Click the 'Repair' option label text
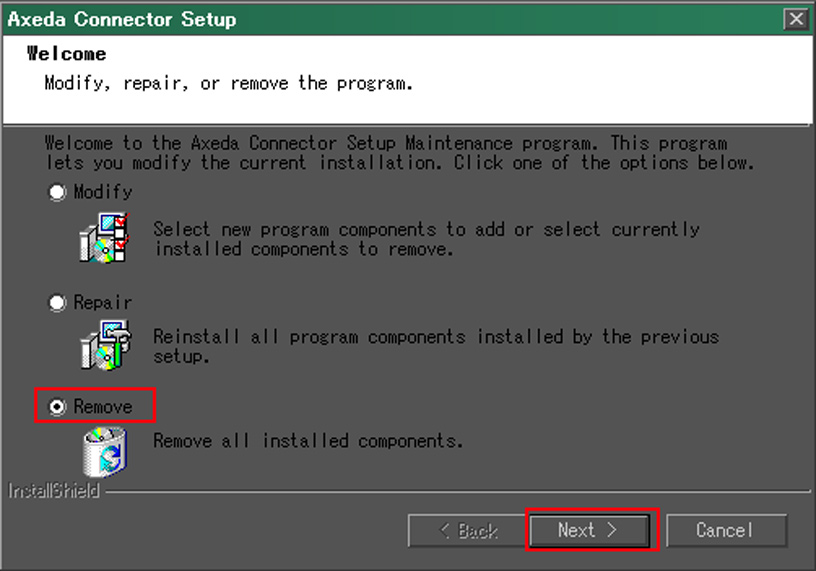816x571 pixels. (x=103, y=302)
